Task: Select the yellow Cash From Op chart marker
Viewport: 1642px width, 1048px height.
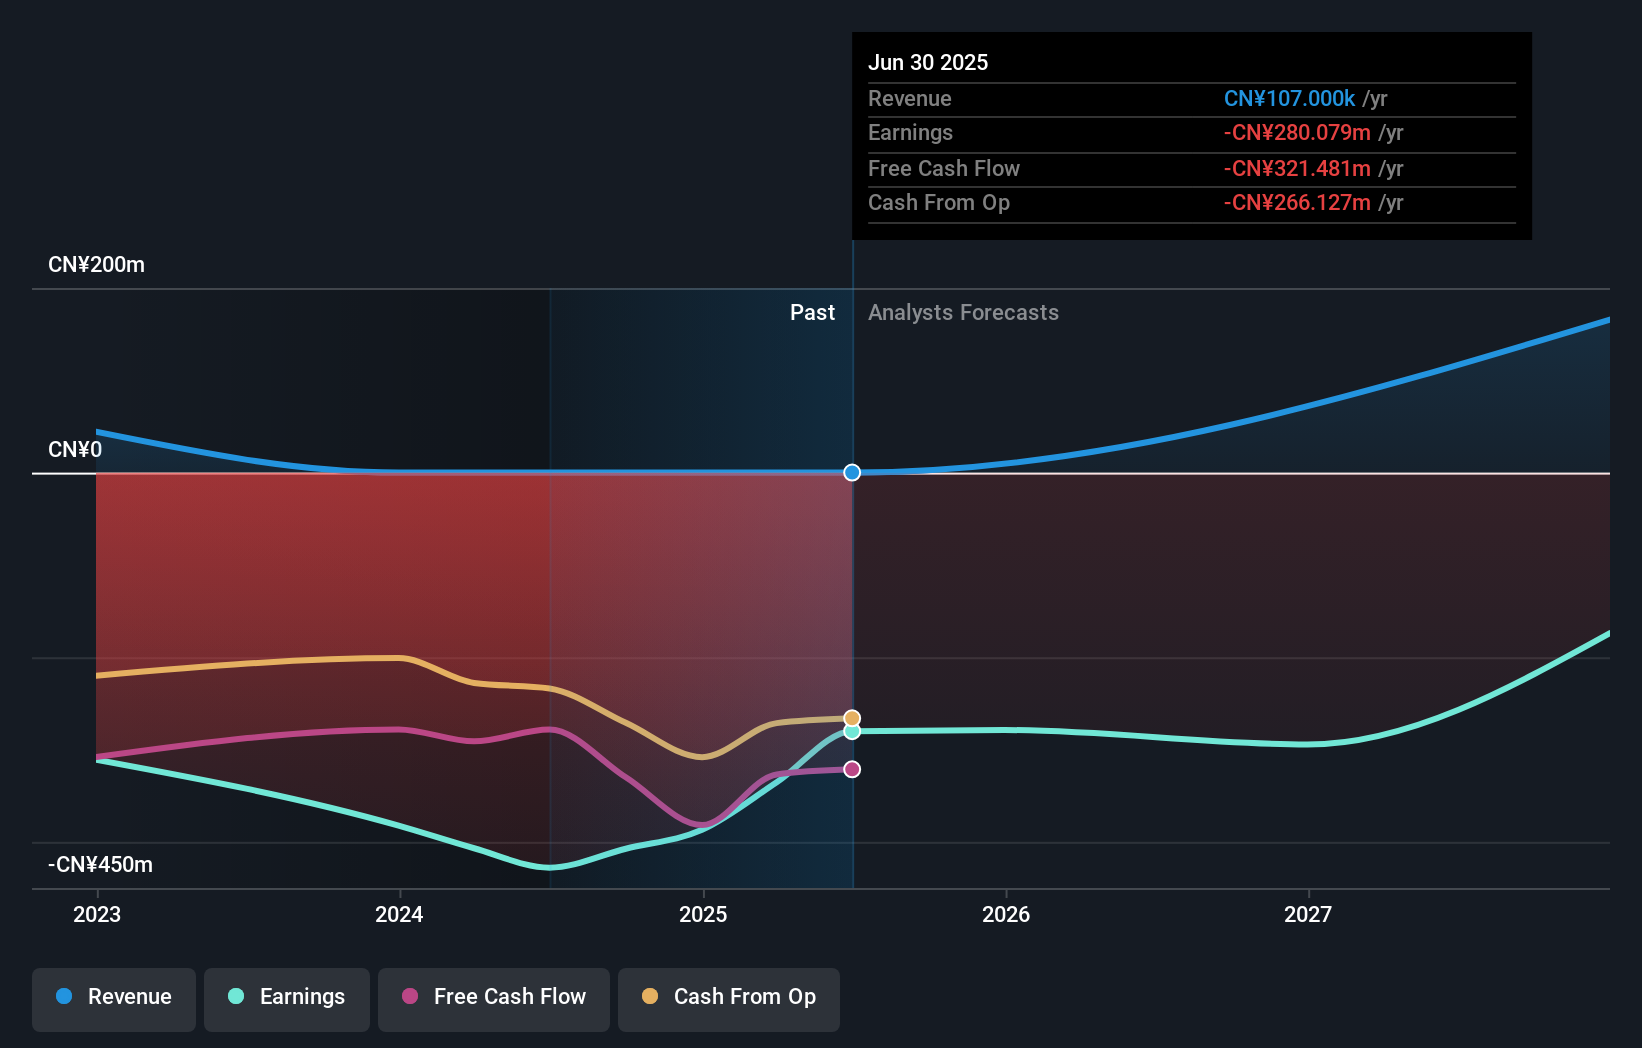Action: [851, 717]
